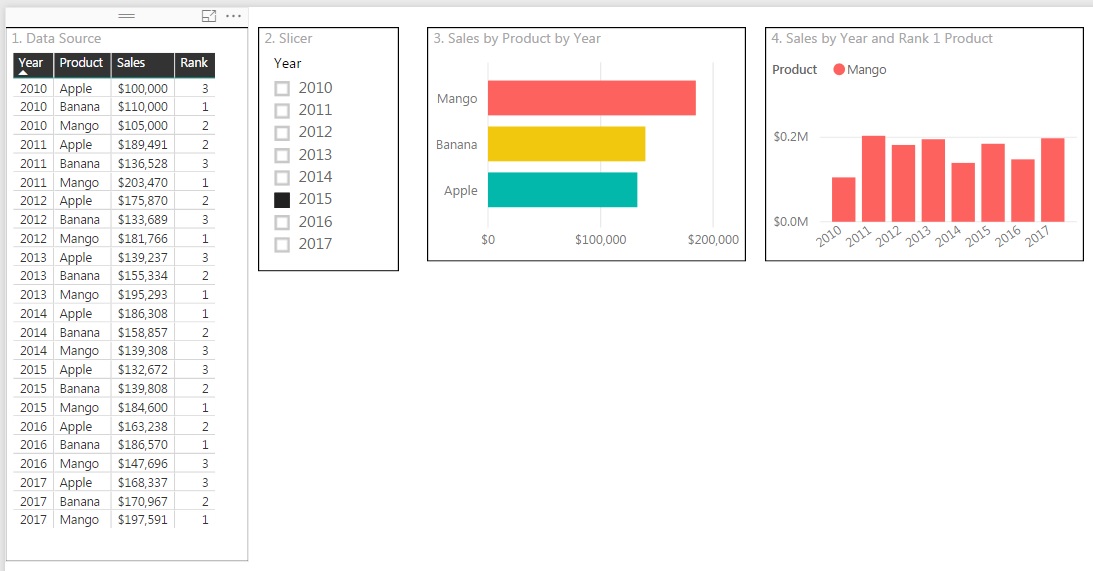The height and width of the screenshot is (571, 1093).
Task: Tick the 2012 slicer checkbox
Action: tap(282, 133)
